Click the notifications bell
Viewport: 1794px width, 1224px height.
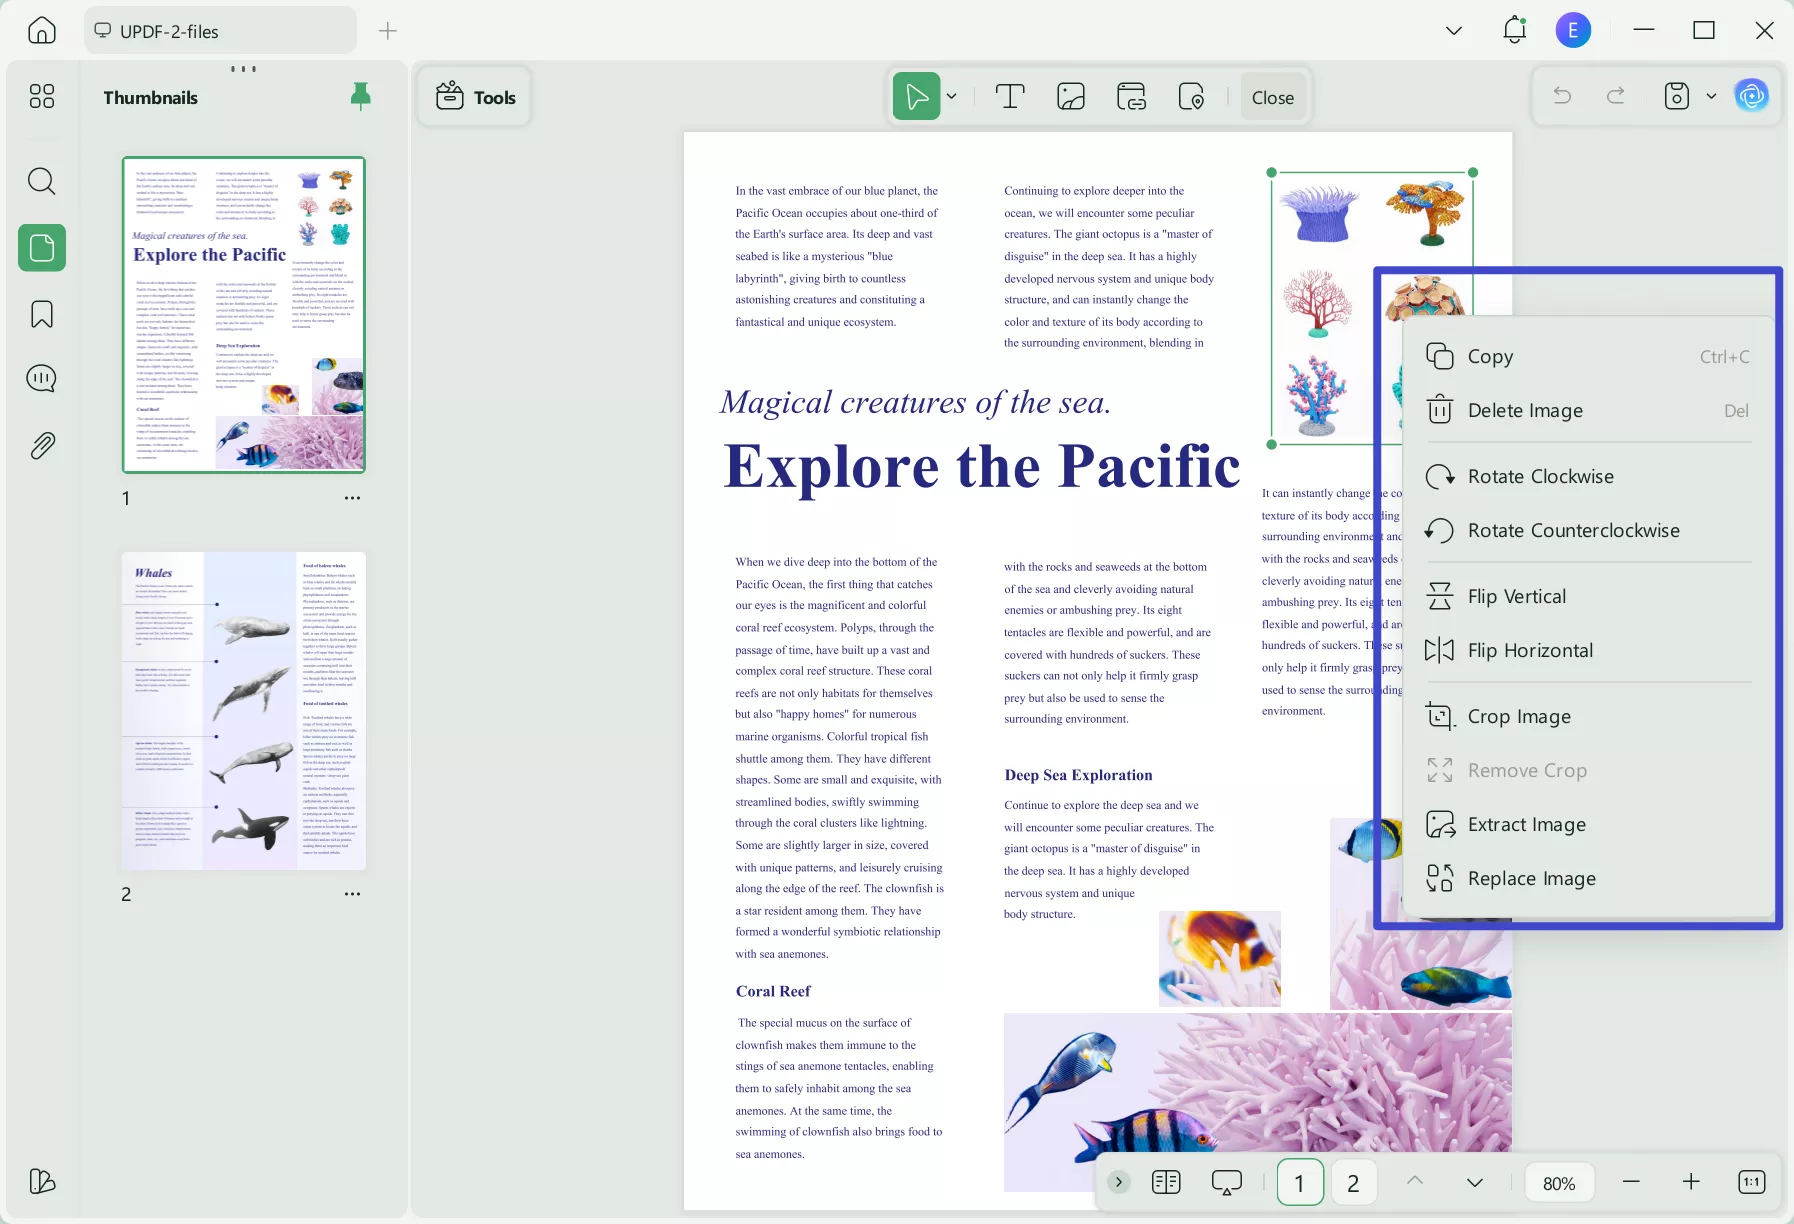click(x=1514, y=31)
